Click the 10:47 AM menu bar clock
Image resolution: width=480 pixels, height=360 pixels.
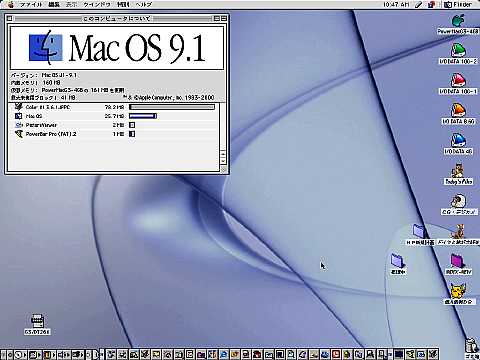396,5
